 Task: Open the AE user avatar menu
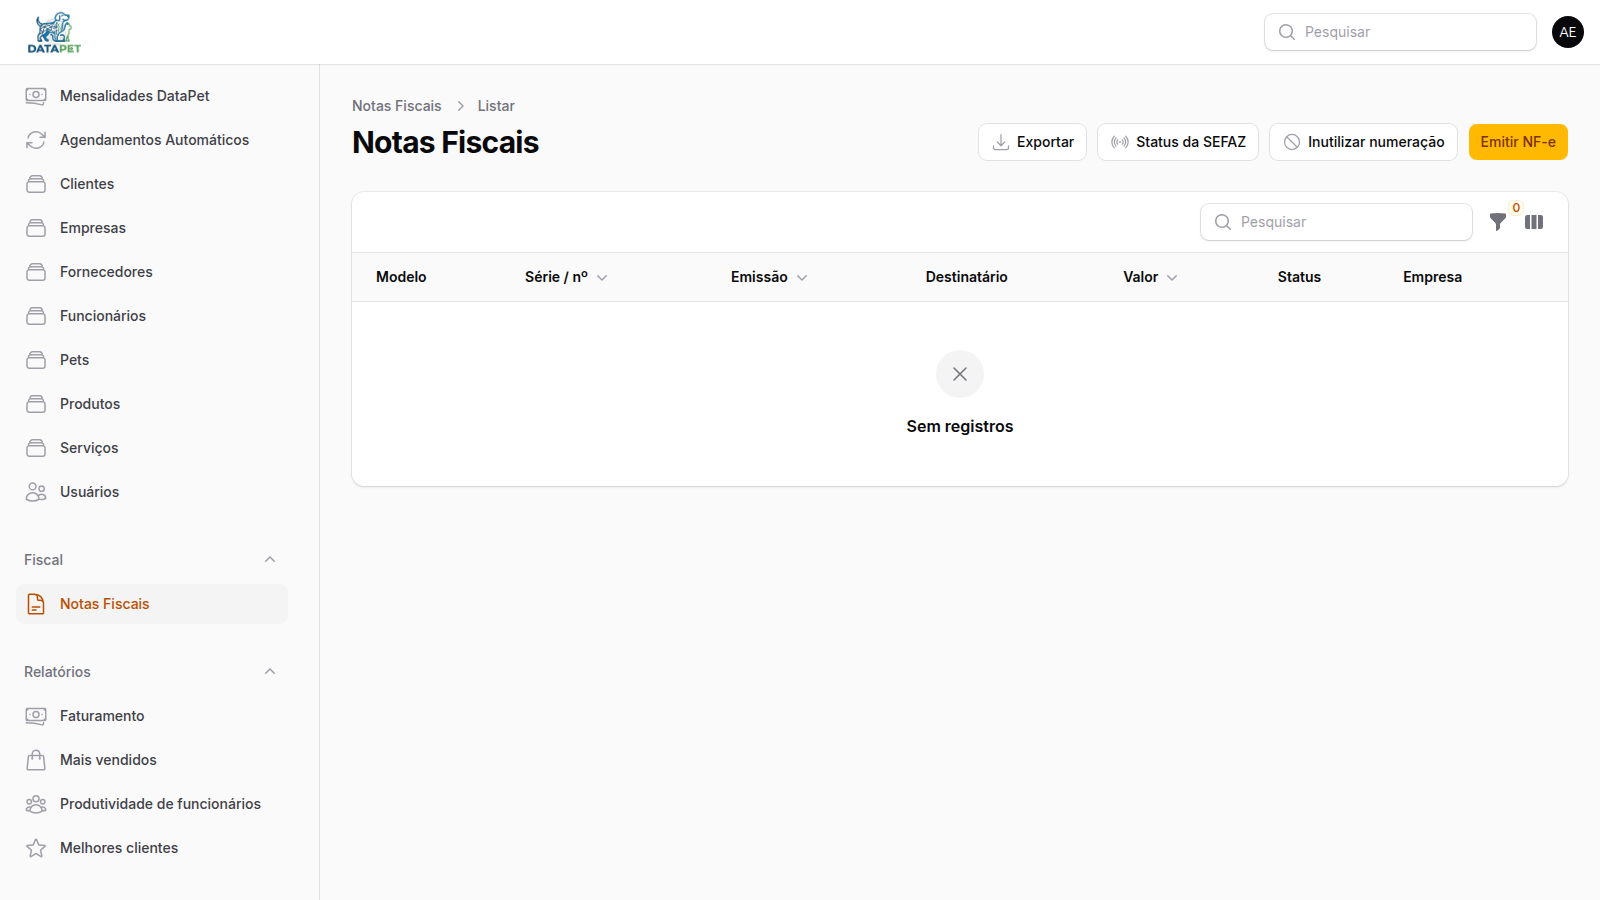pyautogui.click(x=1567, y=32)
